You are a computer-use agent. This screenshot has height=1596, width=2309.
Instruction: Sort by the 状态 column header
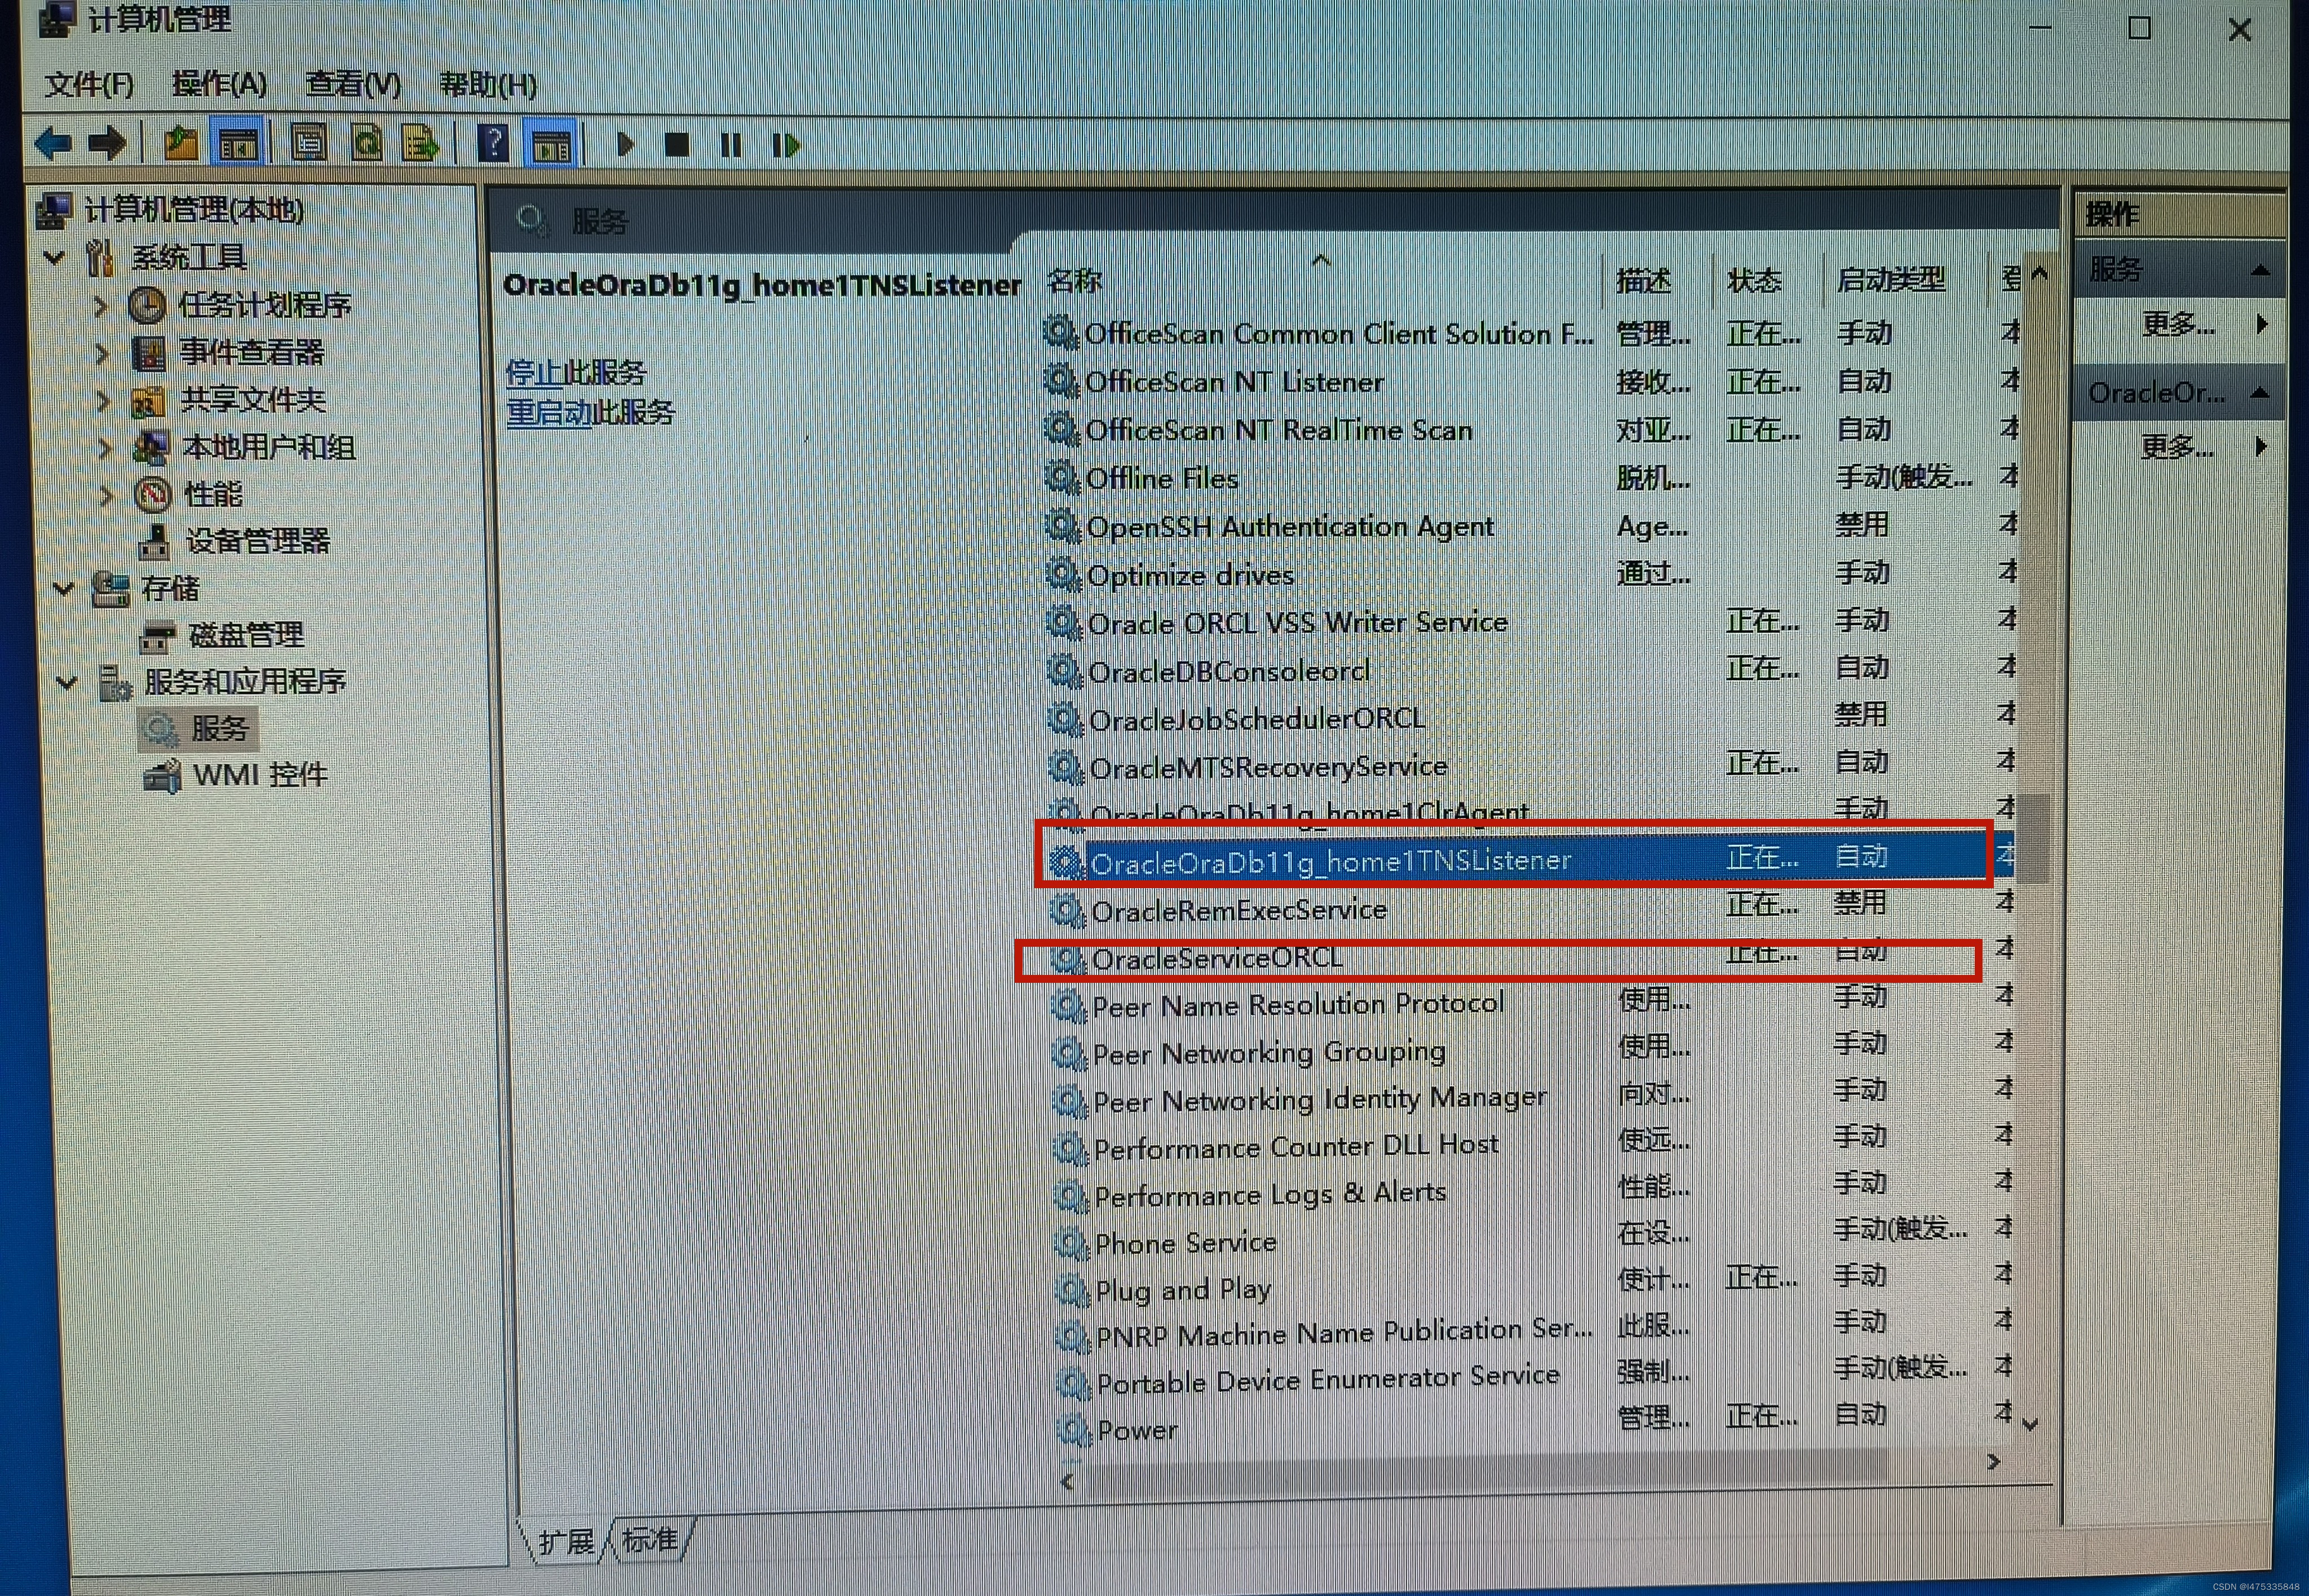point(1755,280)
